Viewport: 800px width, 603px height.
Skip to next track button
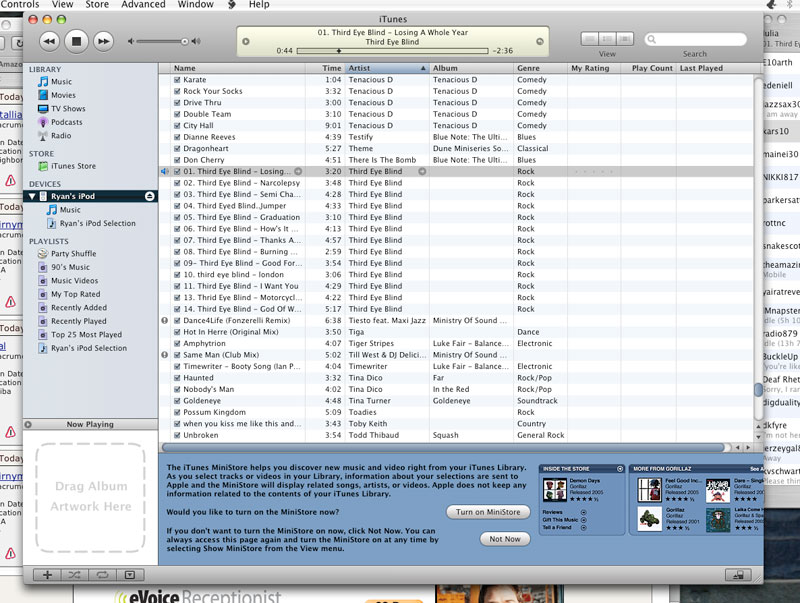(x=103, y=41)
